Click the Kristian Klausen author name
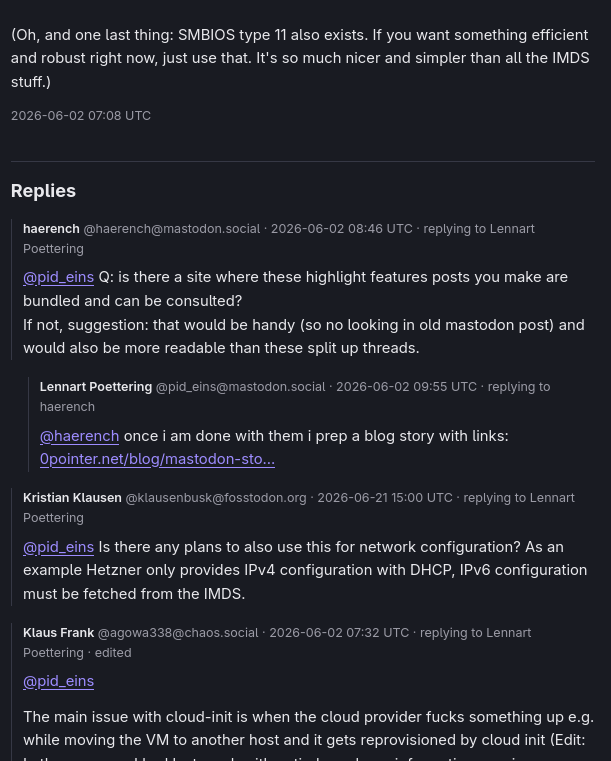This screenshot has width=611, height=761. [x=72, y=498]
